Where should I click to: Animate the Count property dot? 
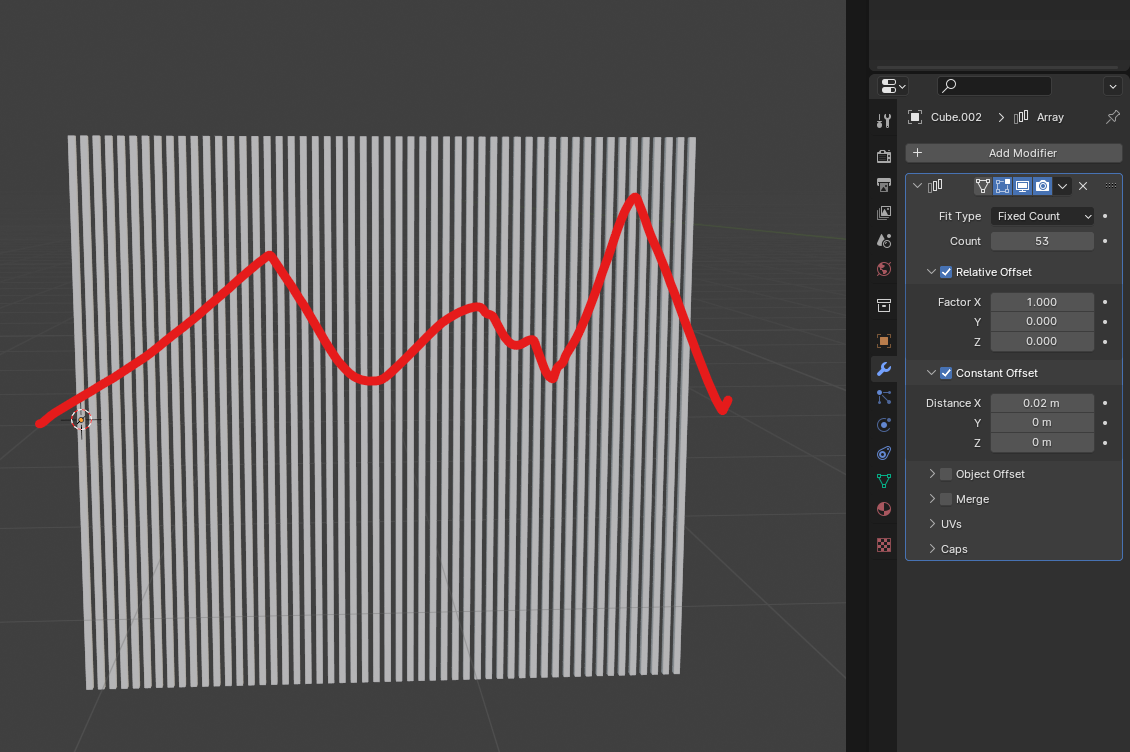(1105, 241)
